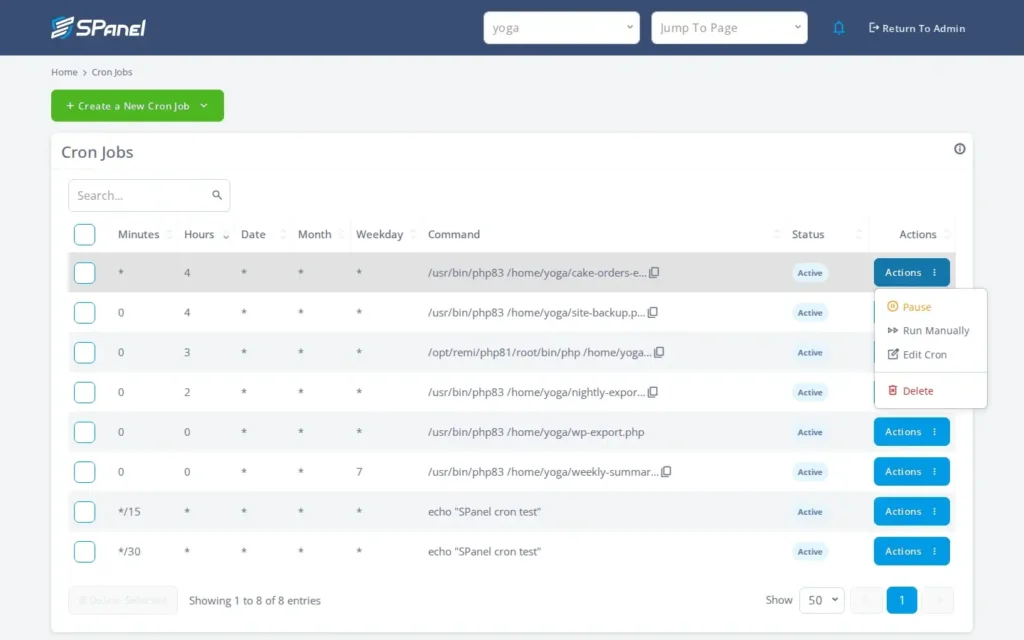The height and width of the screenshot is (640, 1024).
Task: Click the SPanel logo
Action: tap(99, 27)
